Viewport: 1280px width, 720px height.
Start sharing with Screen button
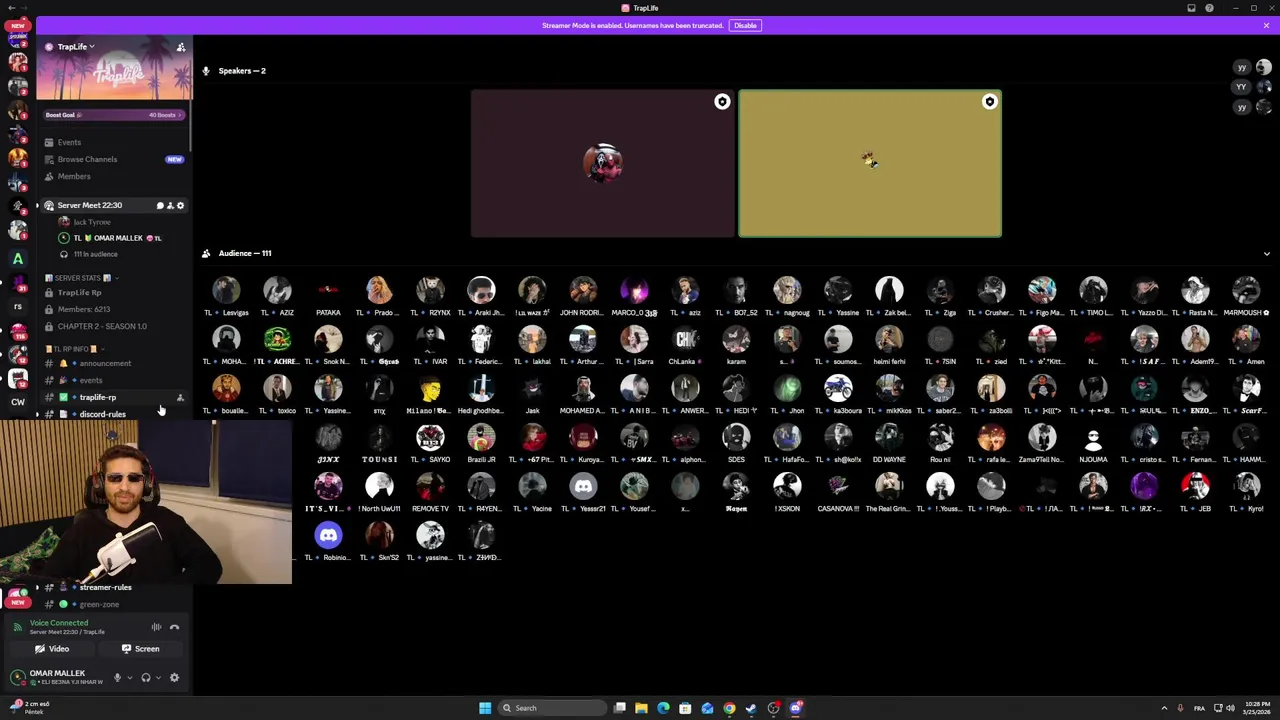(140, 649)
